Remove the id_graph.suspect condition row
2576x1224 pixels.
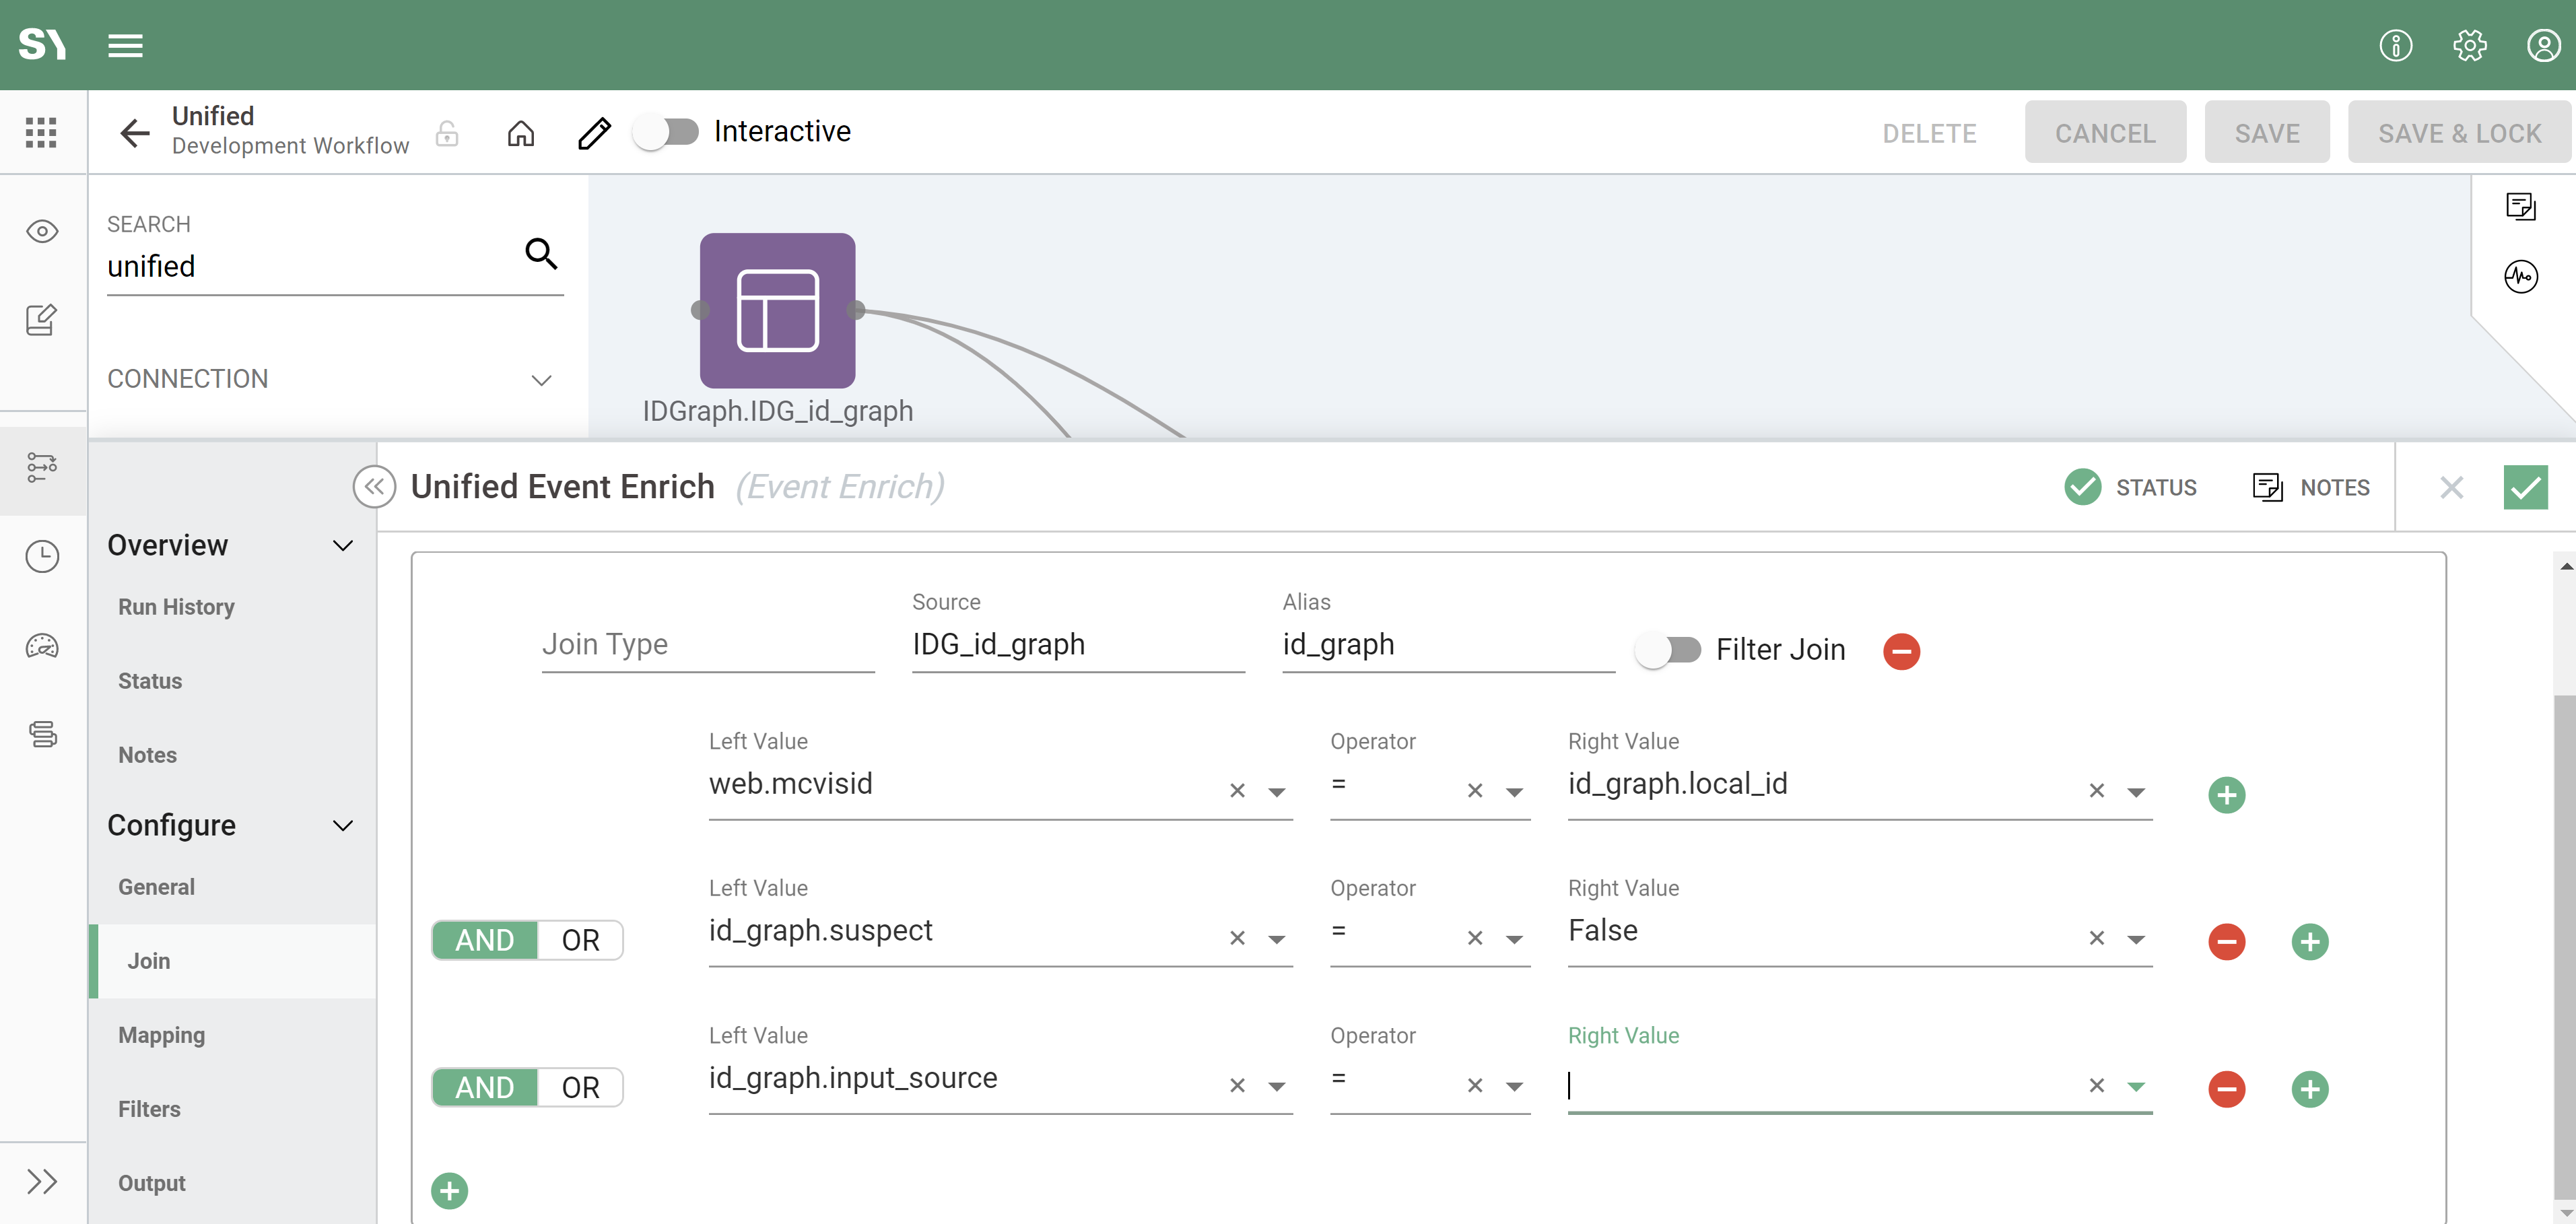pyautogui.click(x=2226, y=941)
